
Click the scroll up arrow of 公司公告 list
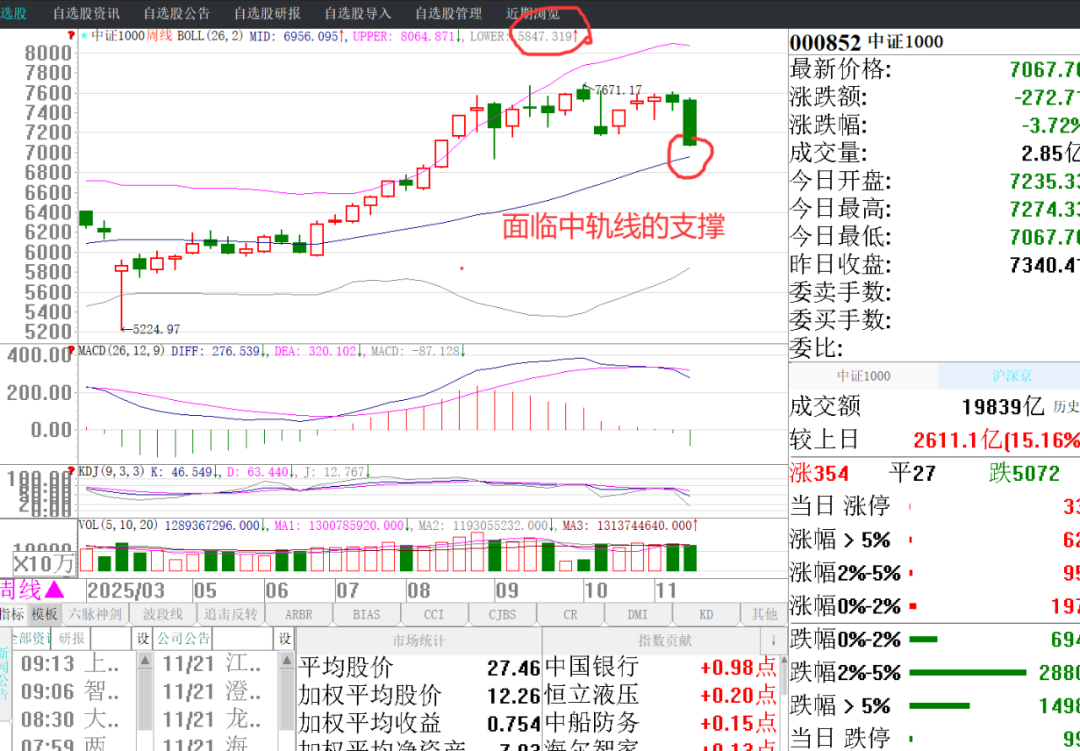(x=287, y=661)
